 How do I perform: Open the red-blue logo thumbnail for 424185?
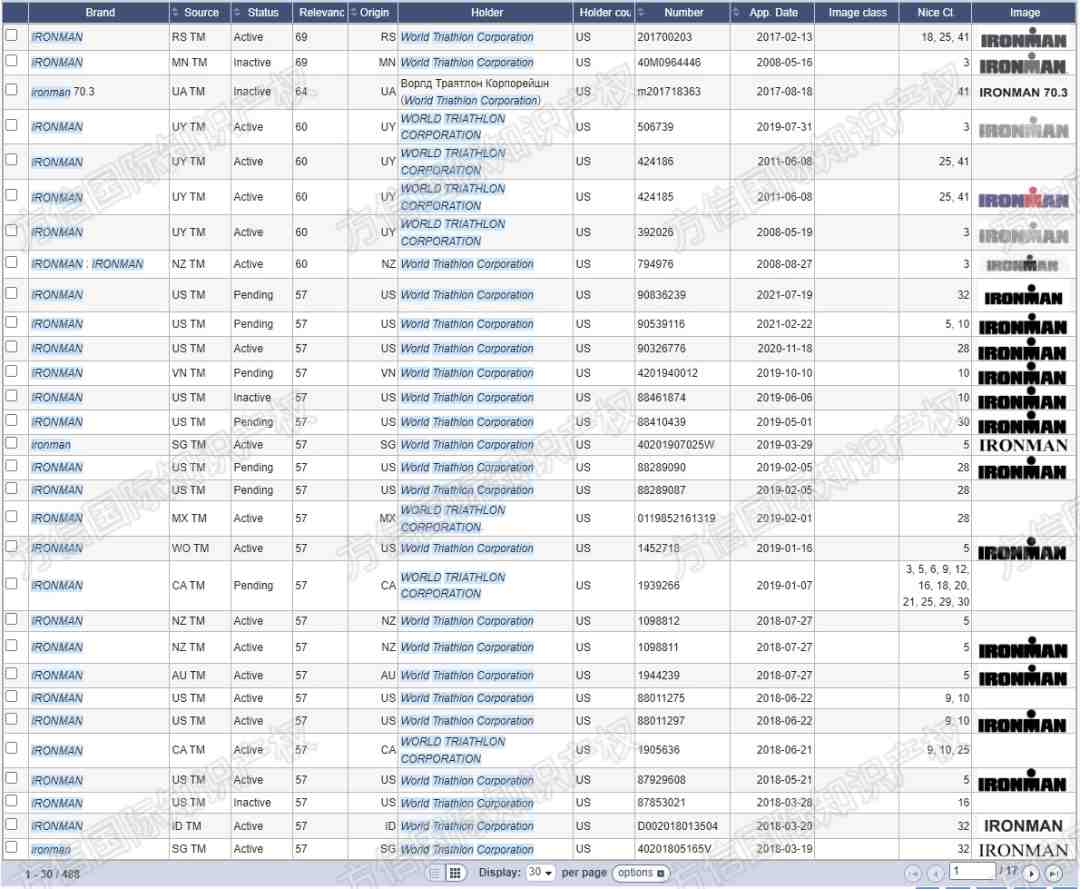1024,198
